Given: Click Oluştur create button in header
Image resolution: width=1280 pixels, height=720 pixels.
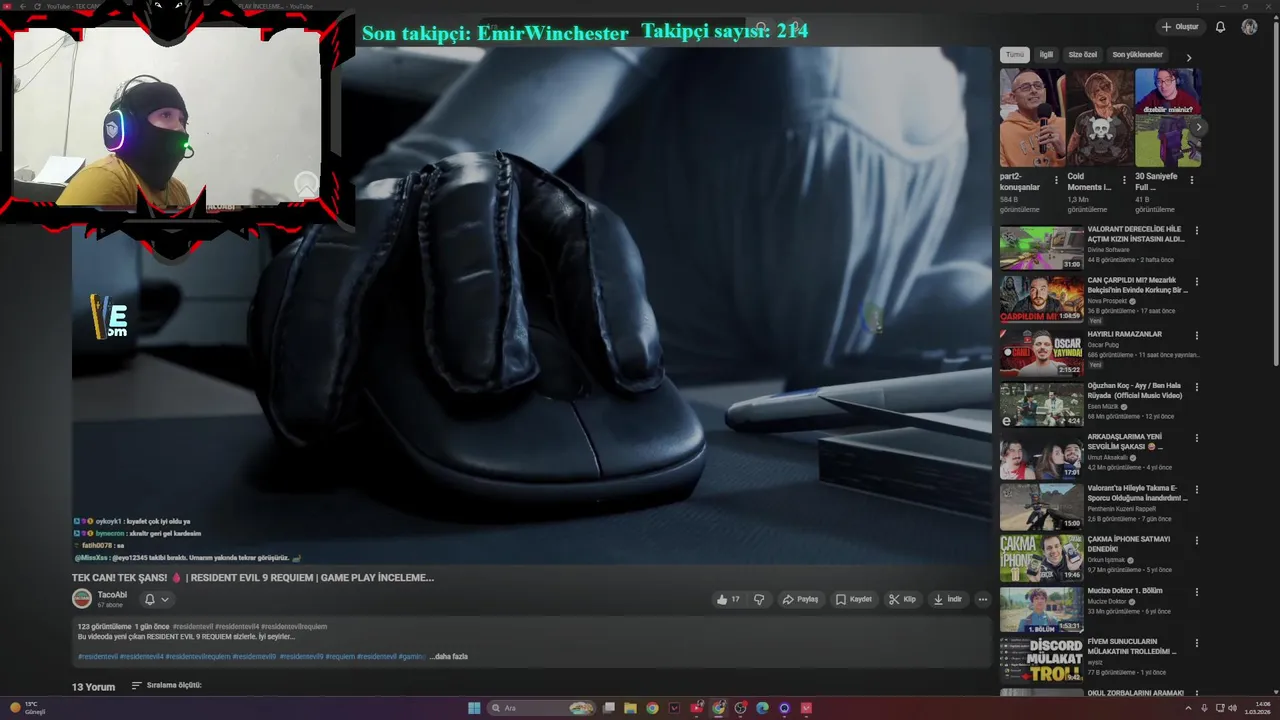Looking at the screenshot, I should click(1180, 27).
